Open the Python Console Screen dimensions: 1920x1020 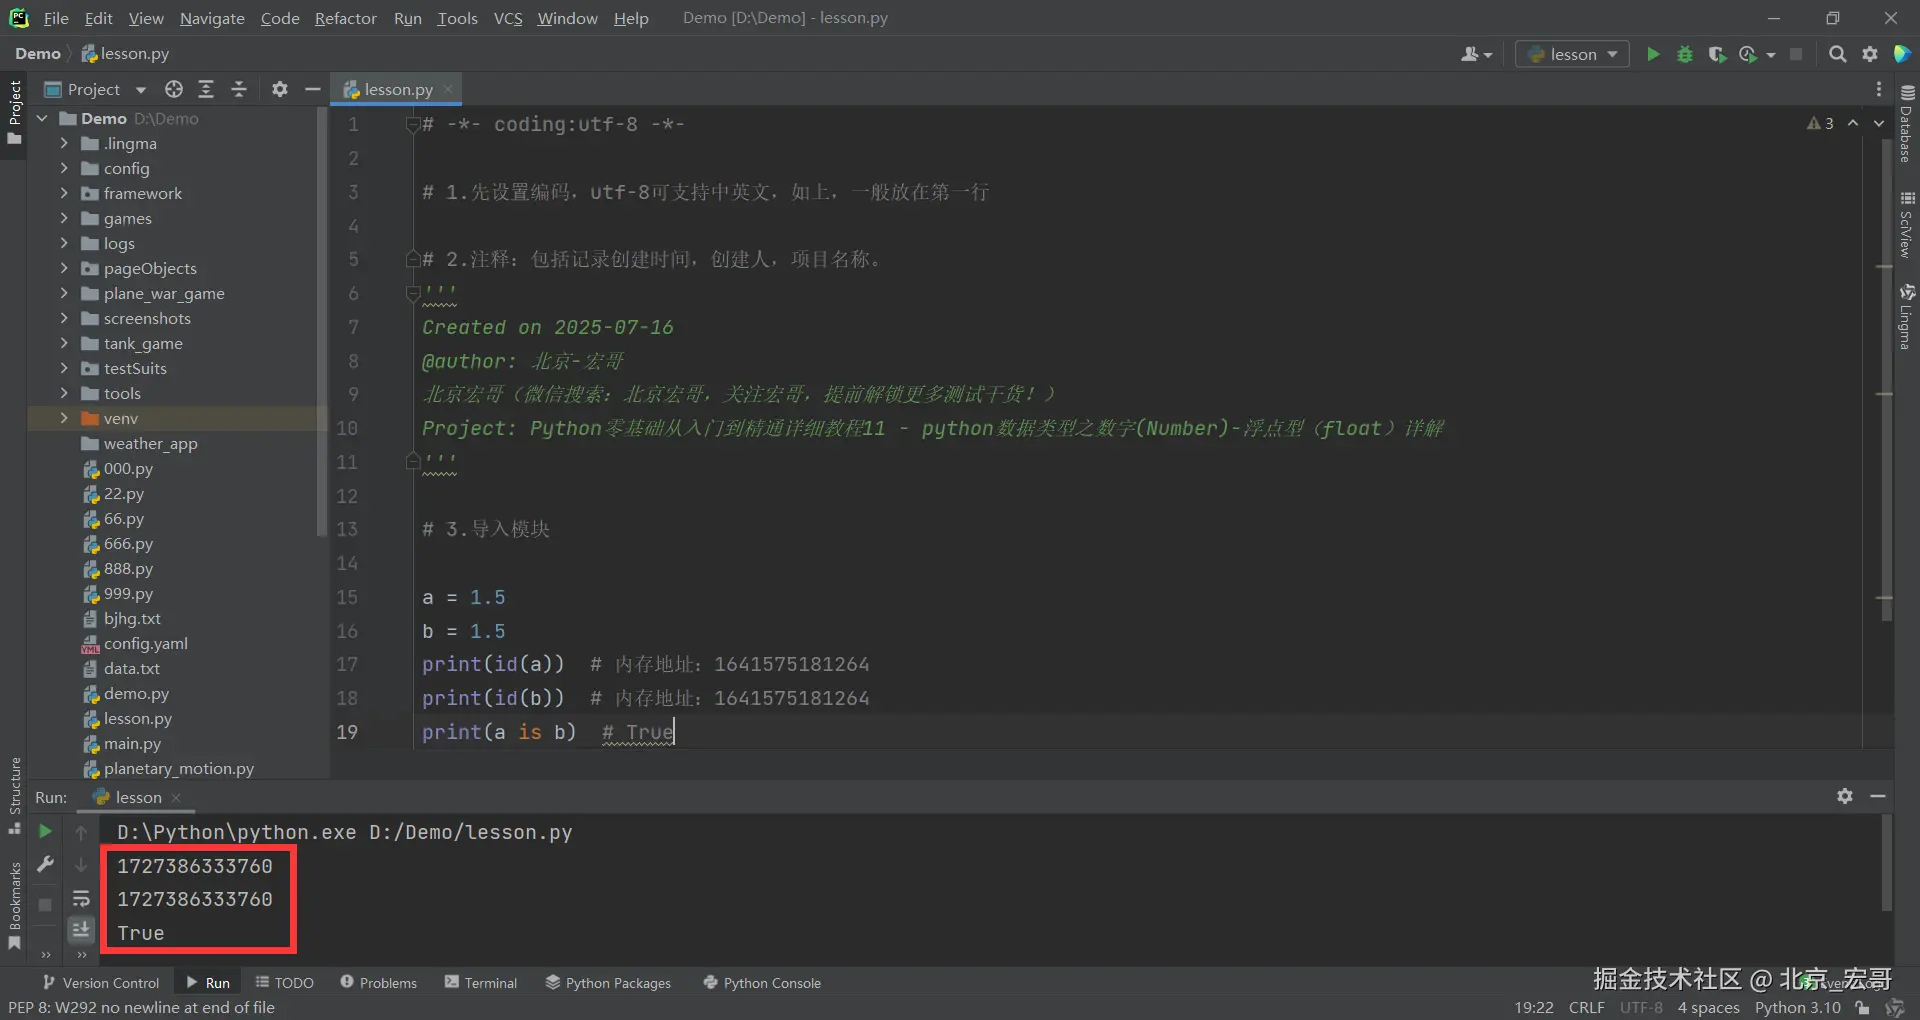[762, 983]
